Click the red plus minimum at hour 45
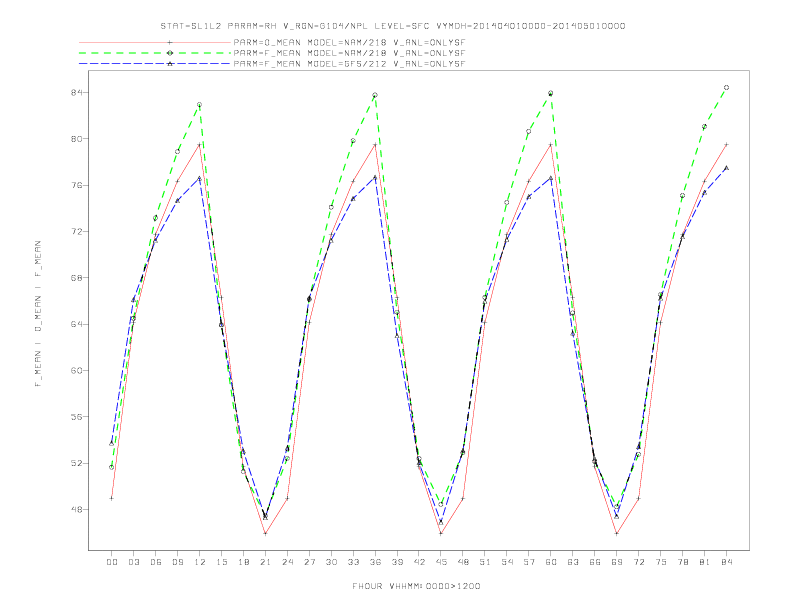The height and width of the screenshot is (612, 792). (441, 533)
